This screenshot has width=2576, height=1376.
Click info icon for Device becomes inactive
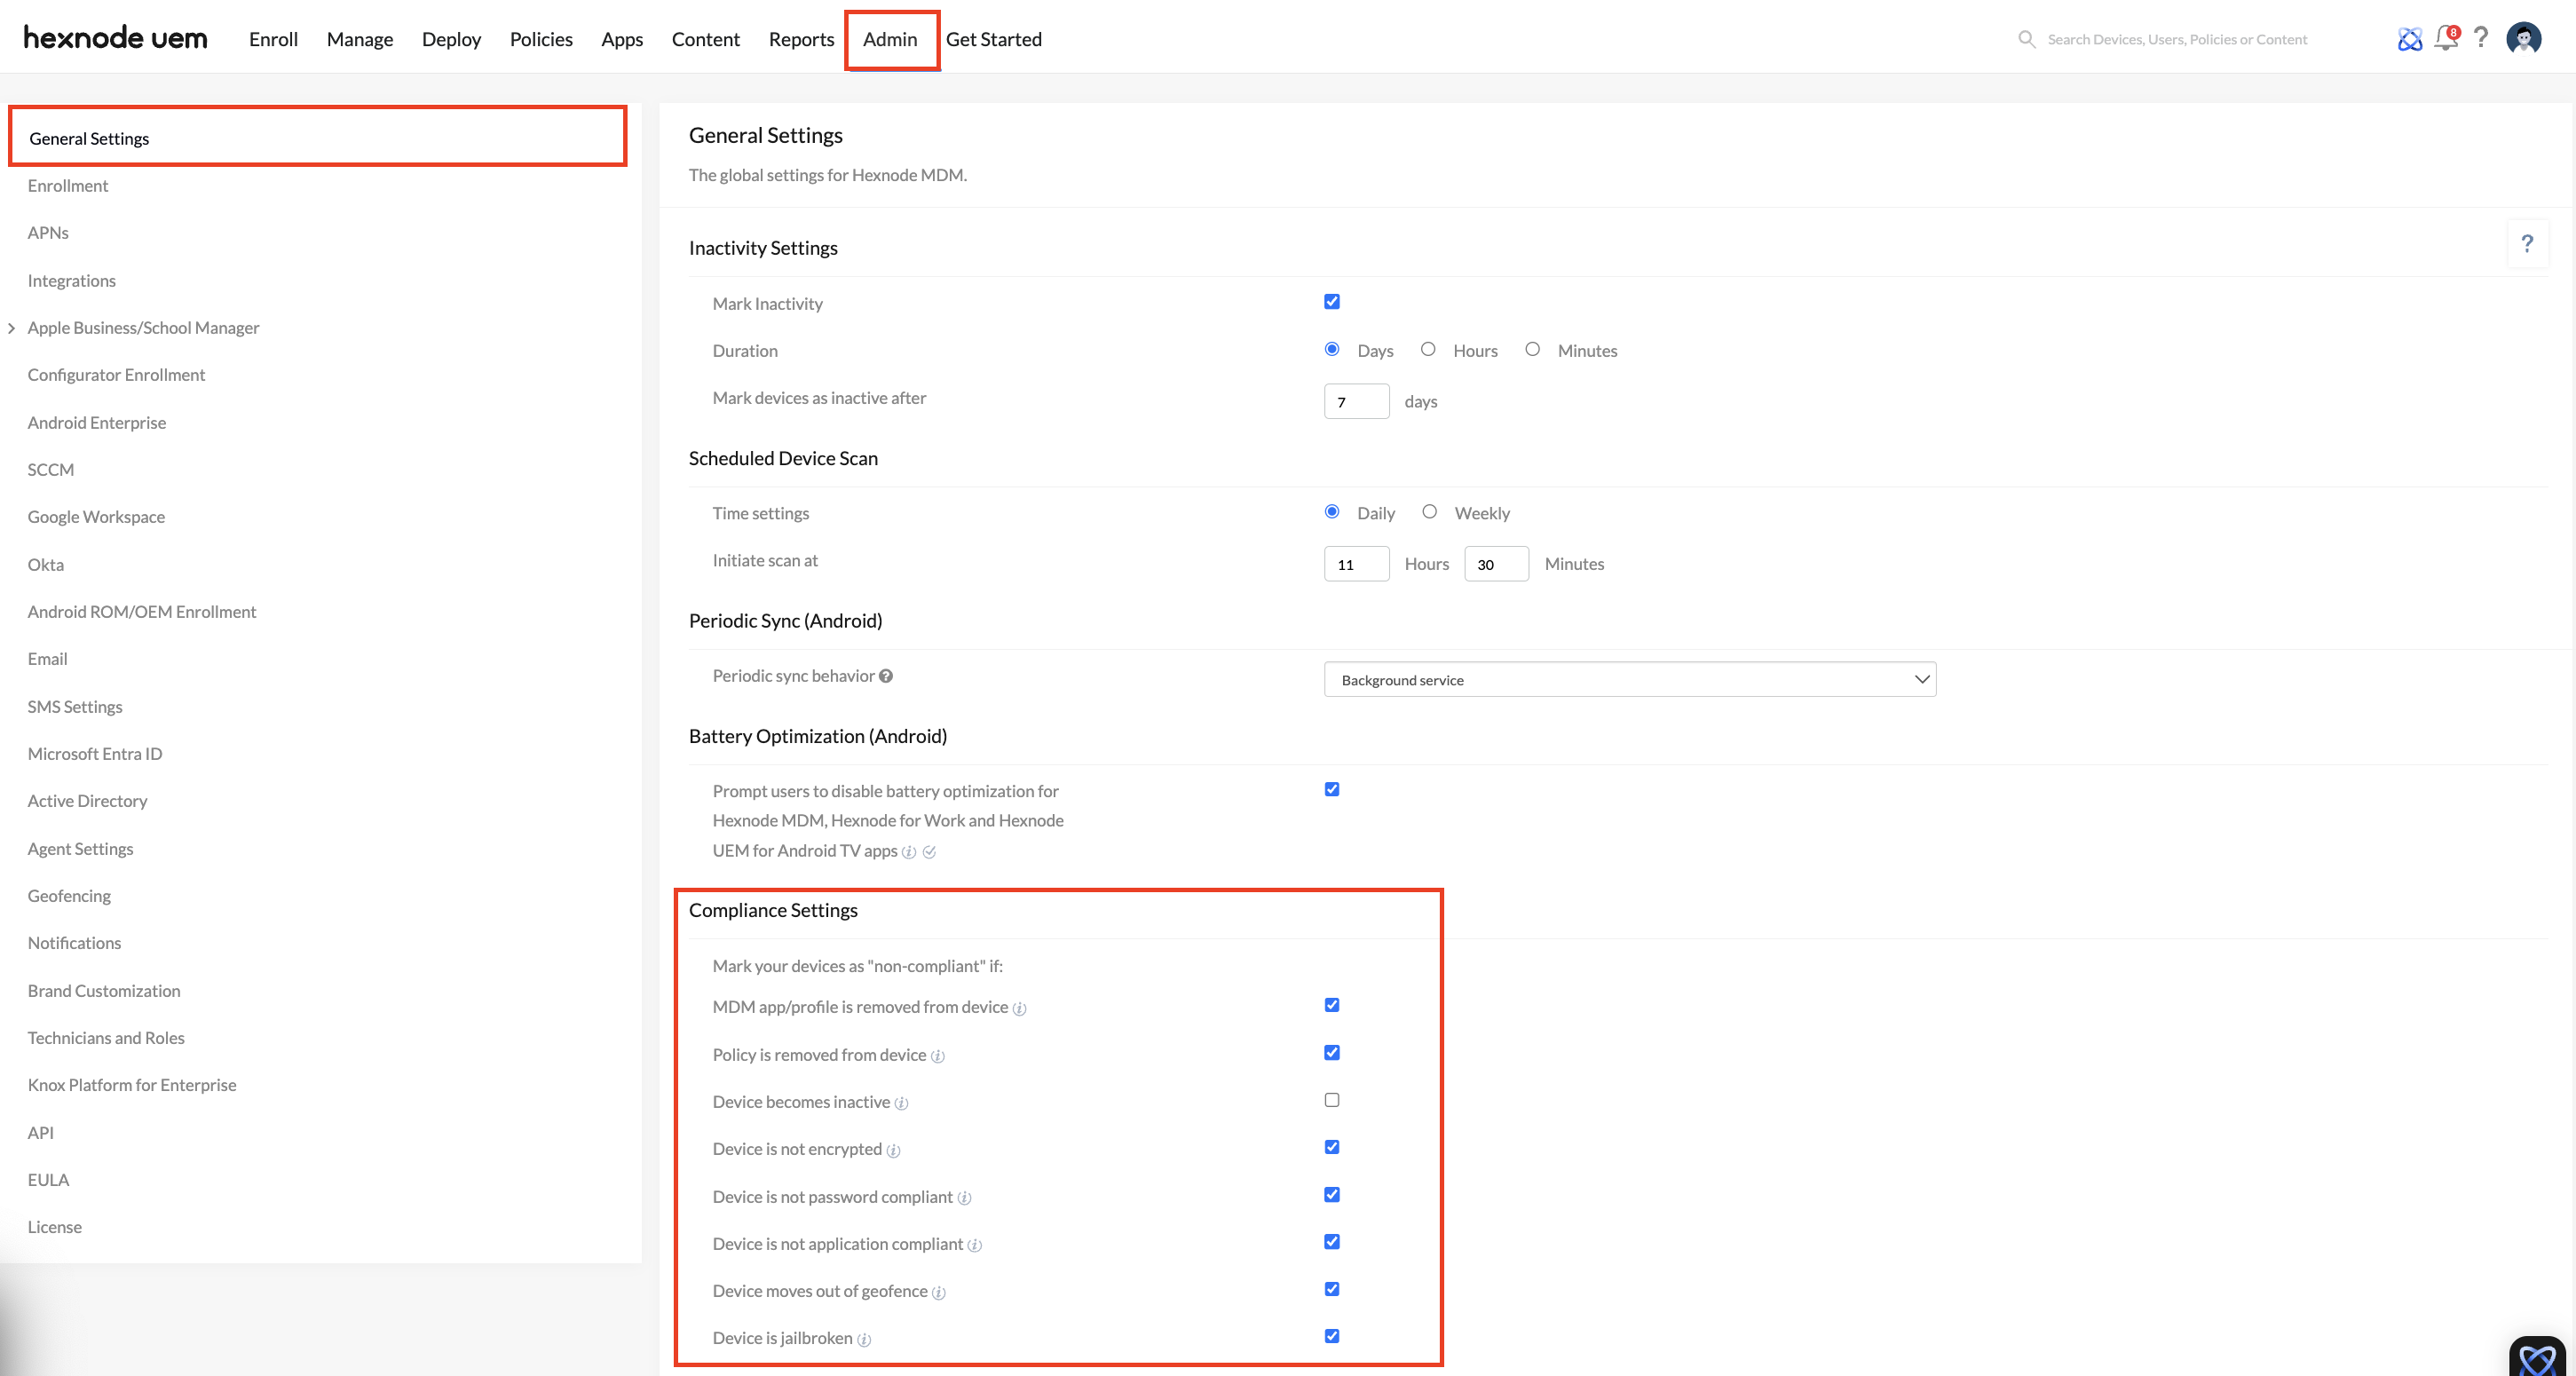click(x=901, y=1103)
